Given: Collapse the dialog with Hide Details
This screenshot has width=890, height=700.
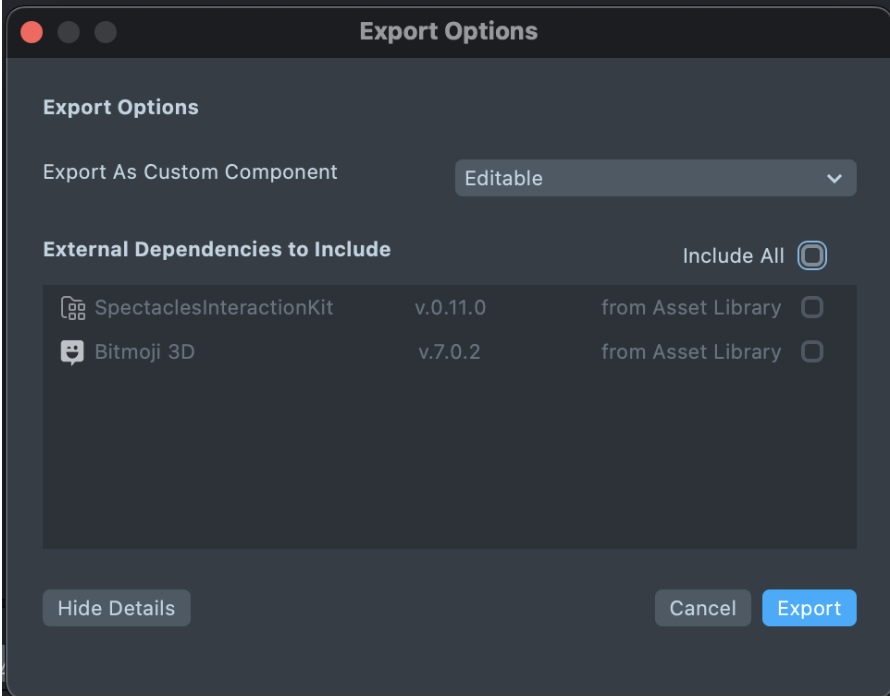Looking at the screenshot, I should [116, 608].
